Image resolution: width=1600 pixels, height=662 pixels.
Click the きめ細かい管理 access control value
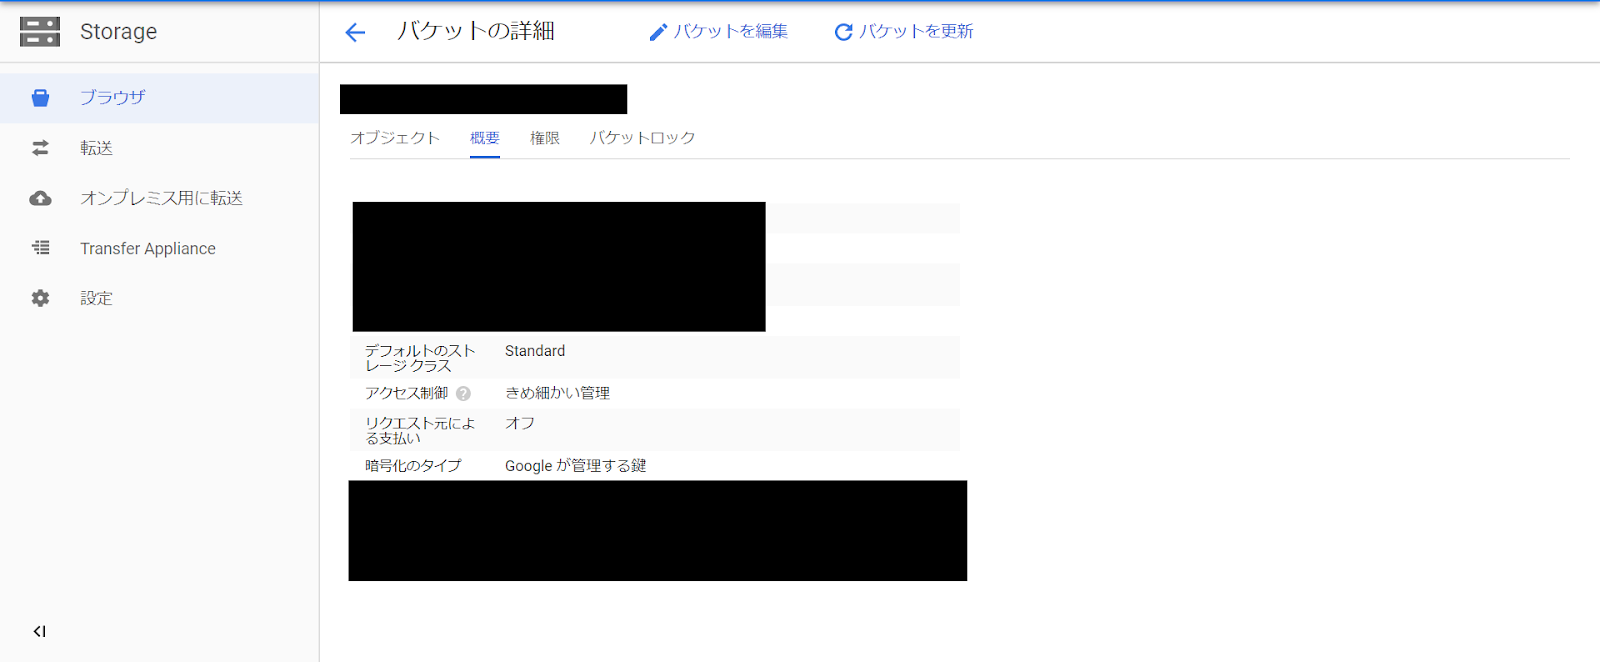[x=557, y=393]
